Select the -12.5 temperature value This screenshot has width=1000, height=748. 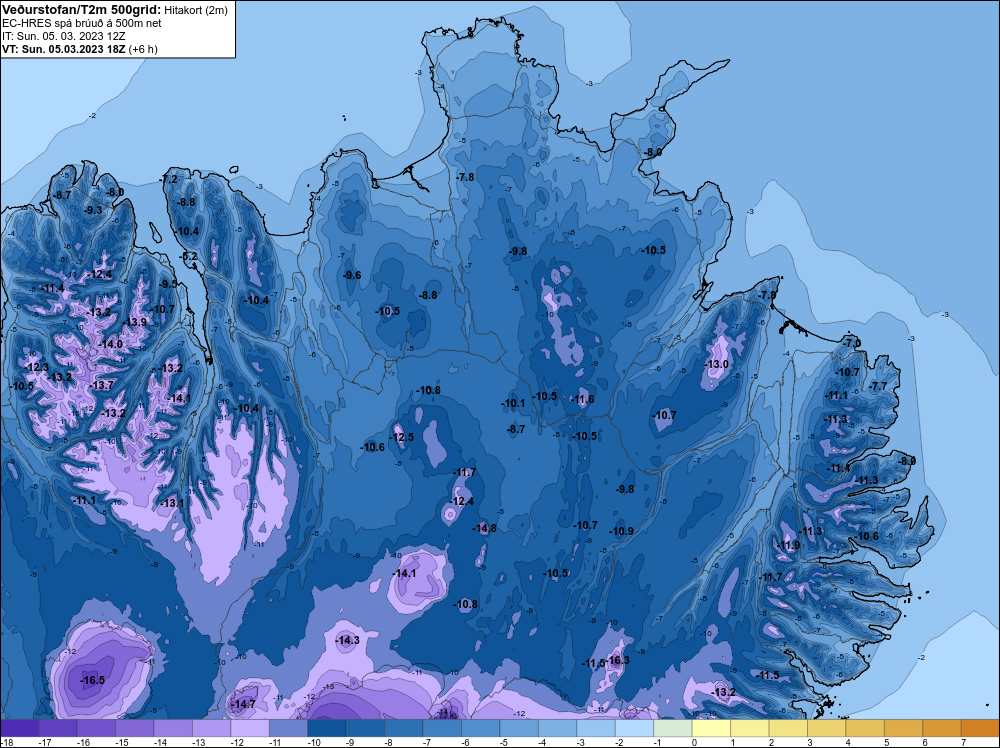point(401,437)
